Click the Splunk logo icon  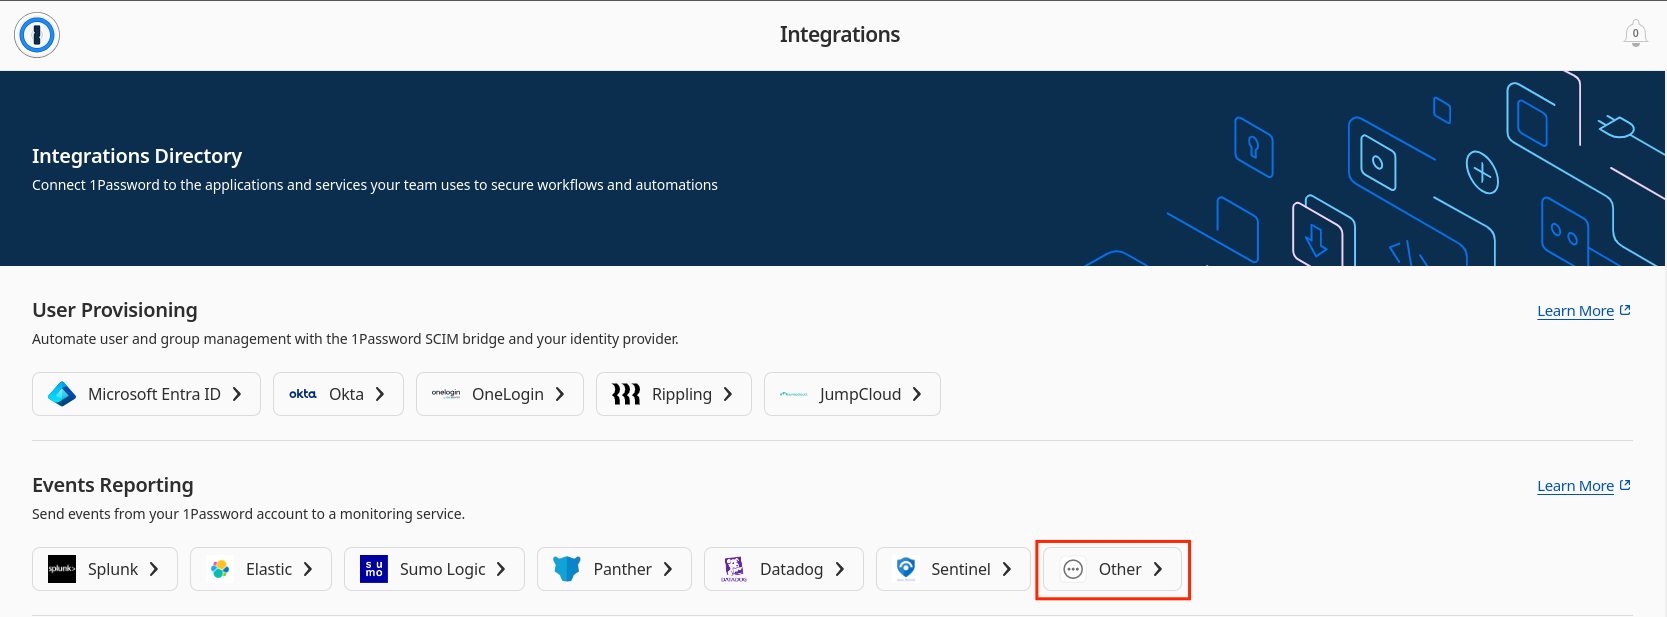click(62, 569)
